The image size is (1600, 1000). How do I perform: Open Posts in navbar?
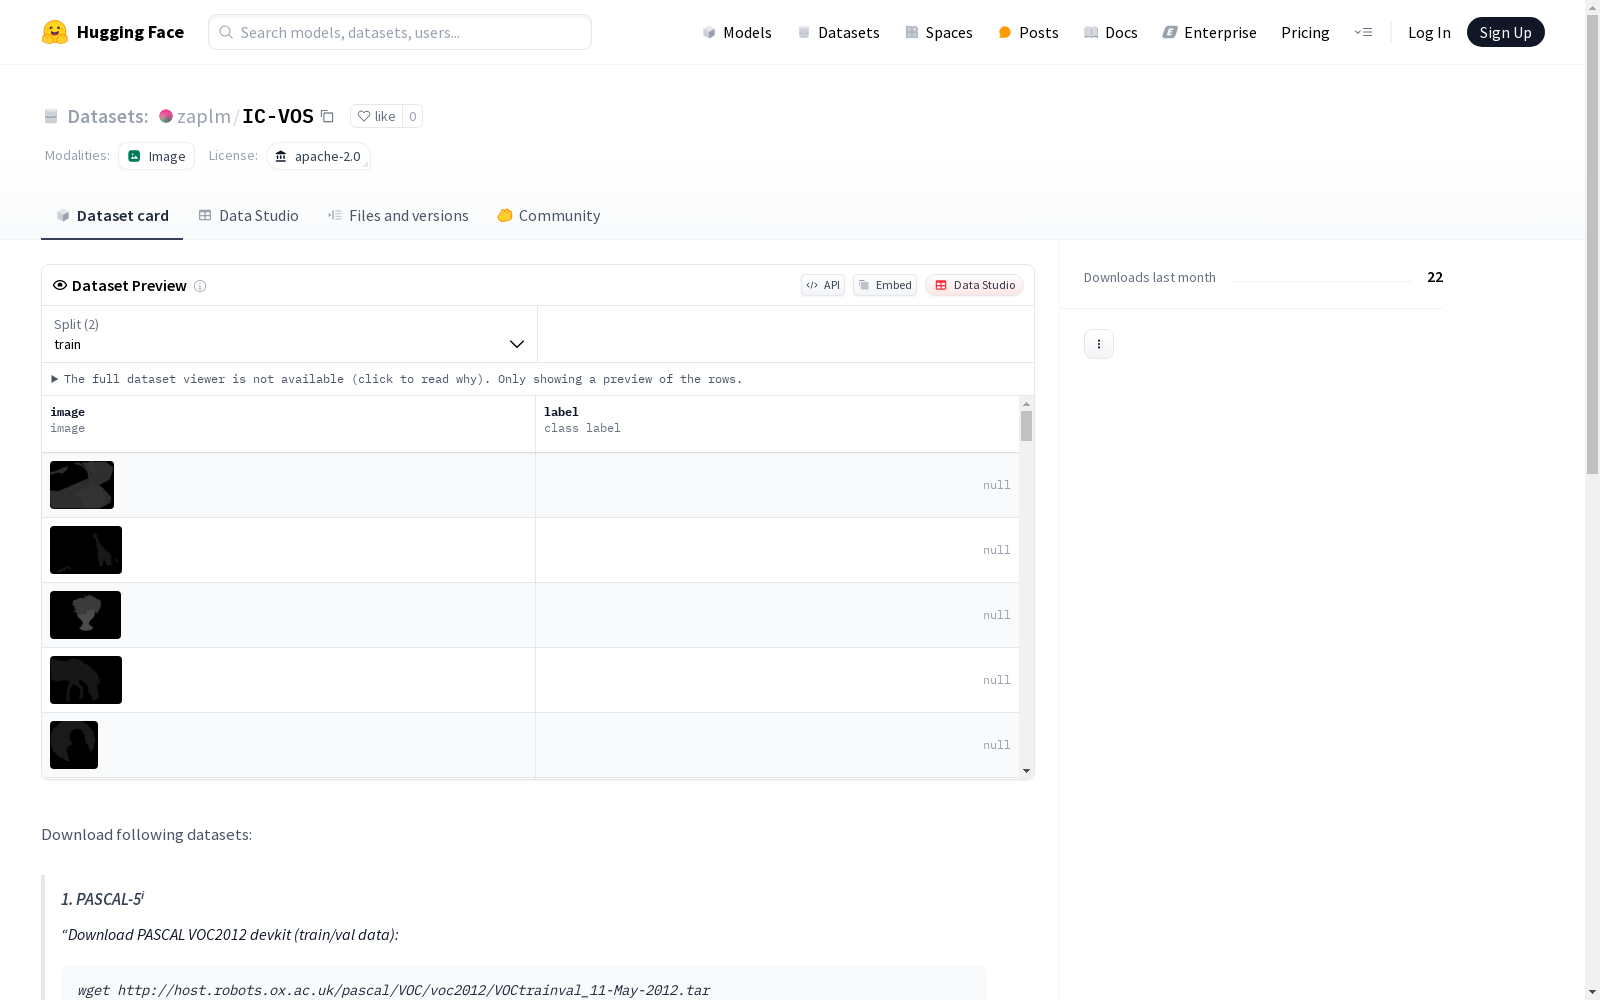click(1028, 32)
